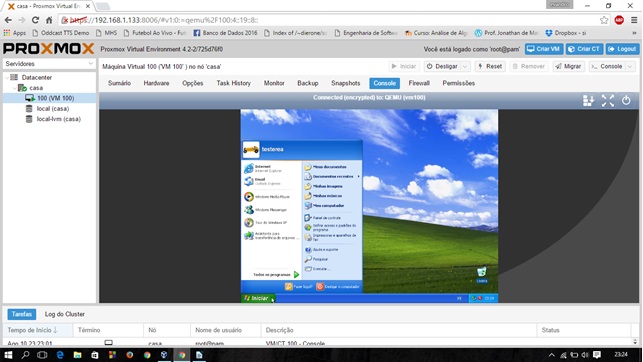
Task: Toggle the console fullscreen icon
Action: pos(608,101)
